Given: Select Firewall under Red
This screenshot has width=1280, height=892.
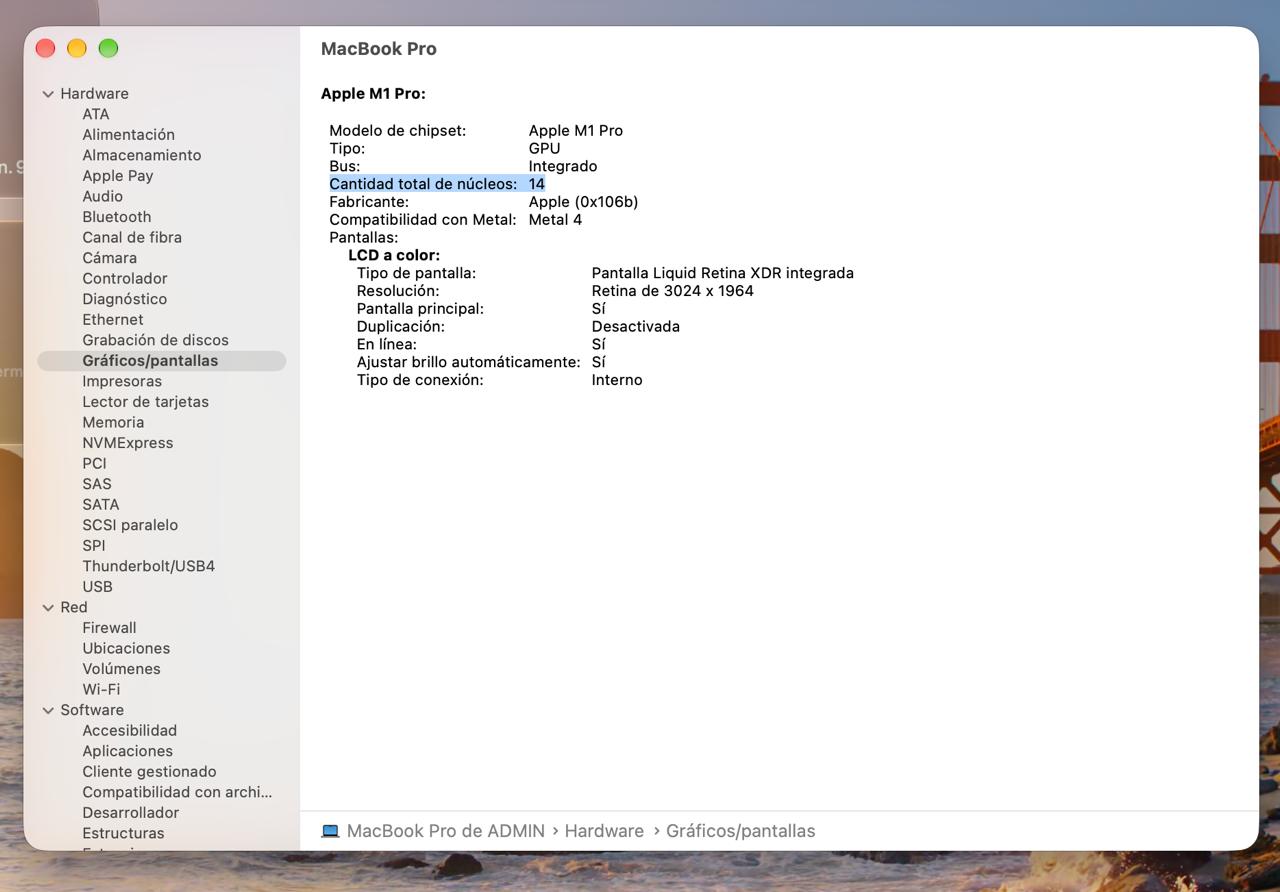Looking at the screenshot, I should click(x=109, y=628).
